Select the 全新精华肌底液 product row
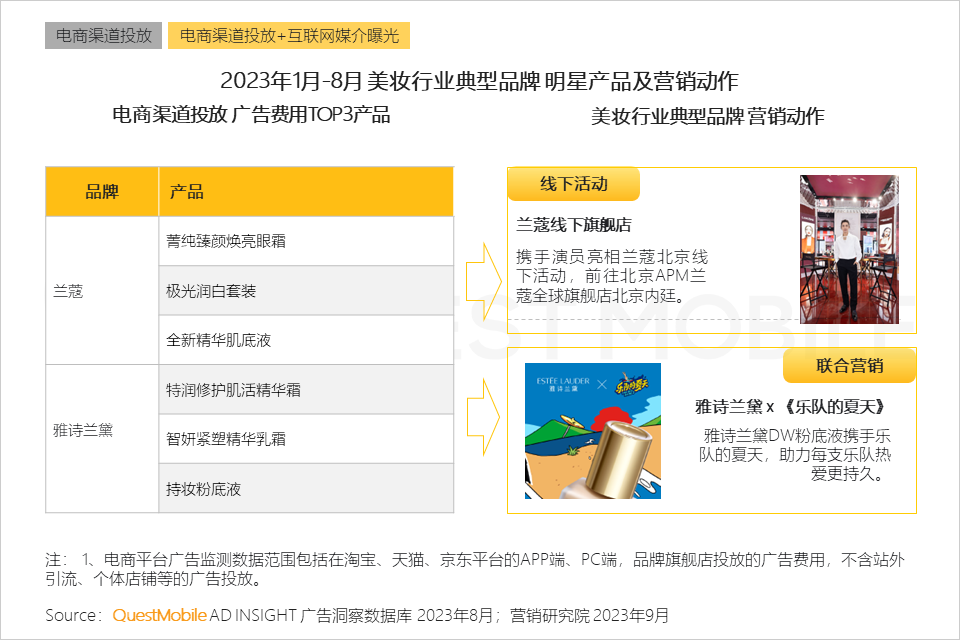The height and width of the screenshot is (640, 960). [305, 340]
